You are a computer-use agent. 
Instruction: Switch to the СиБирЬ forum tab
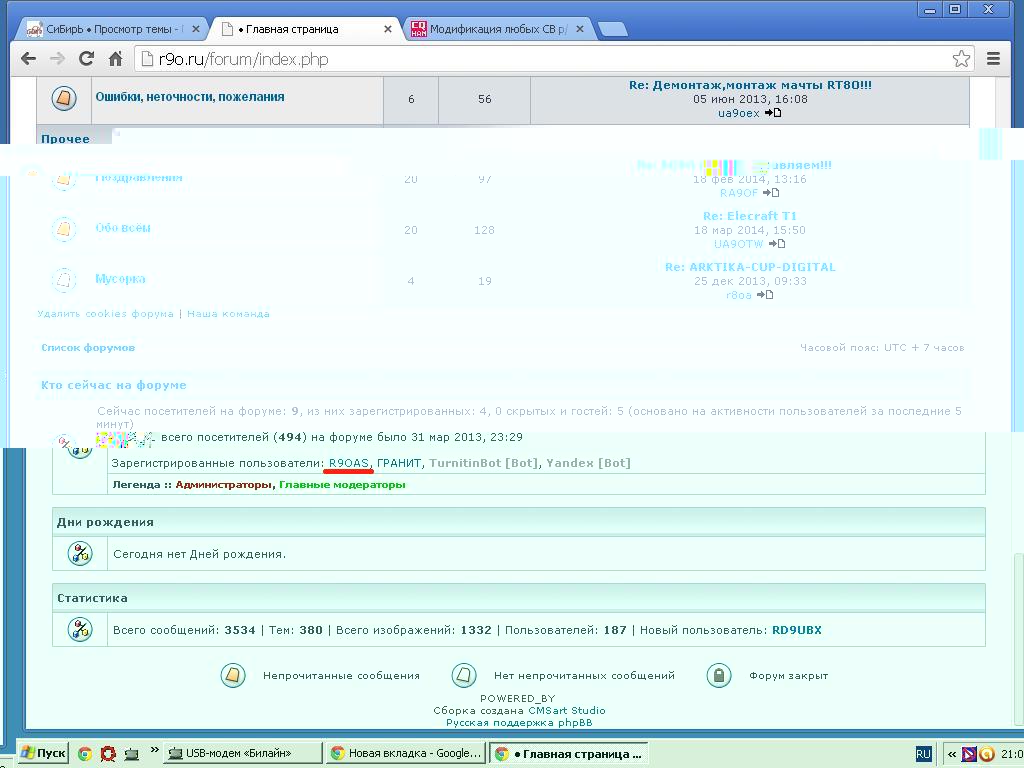pyautogui.click(x=110, y=29)
